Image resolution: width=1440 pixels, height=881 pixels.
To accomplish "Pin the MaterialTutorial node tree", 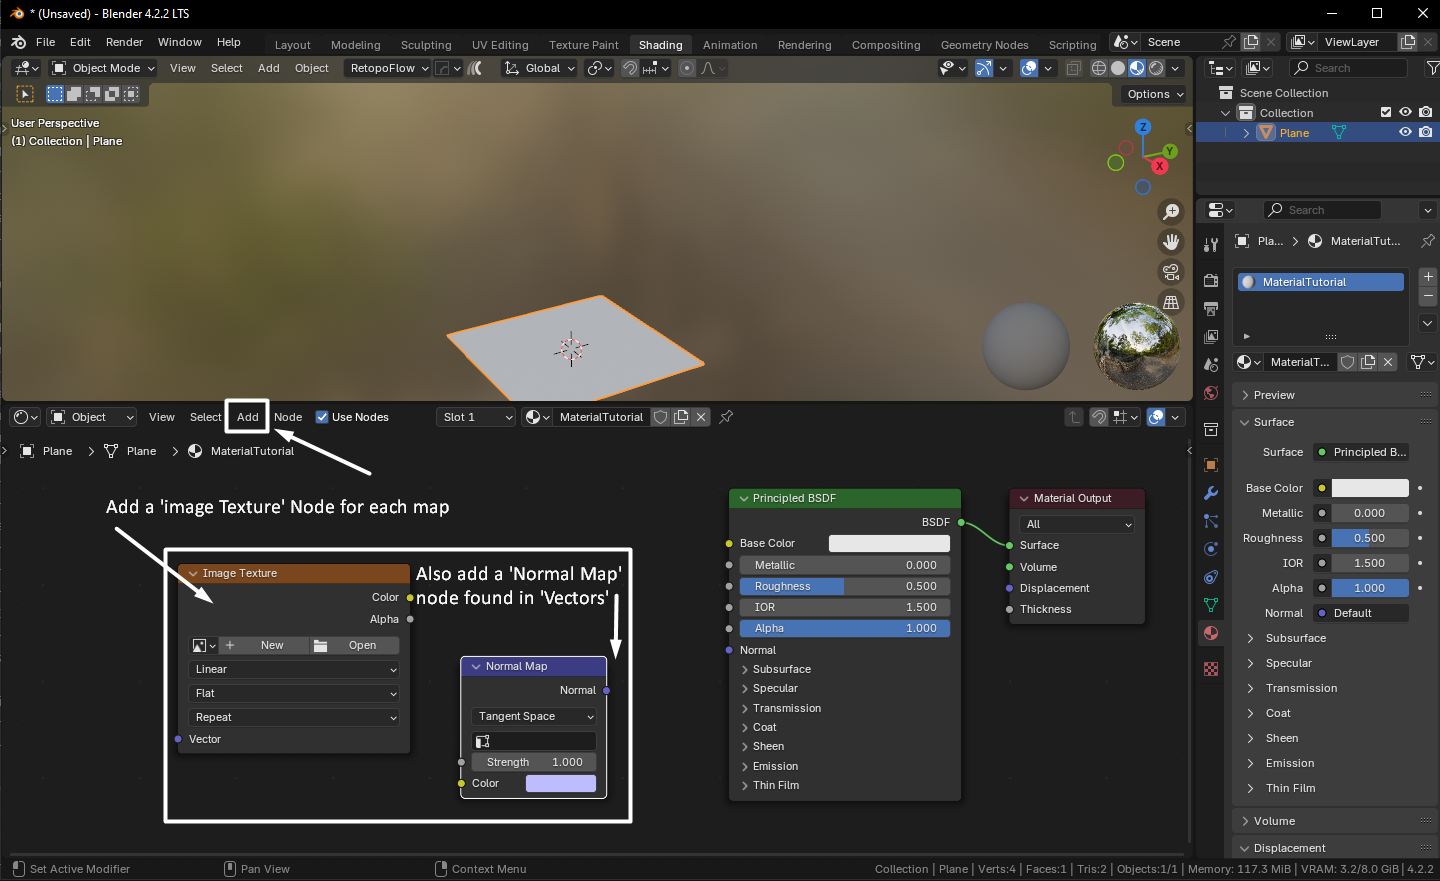I will [727, 417].
